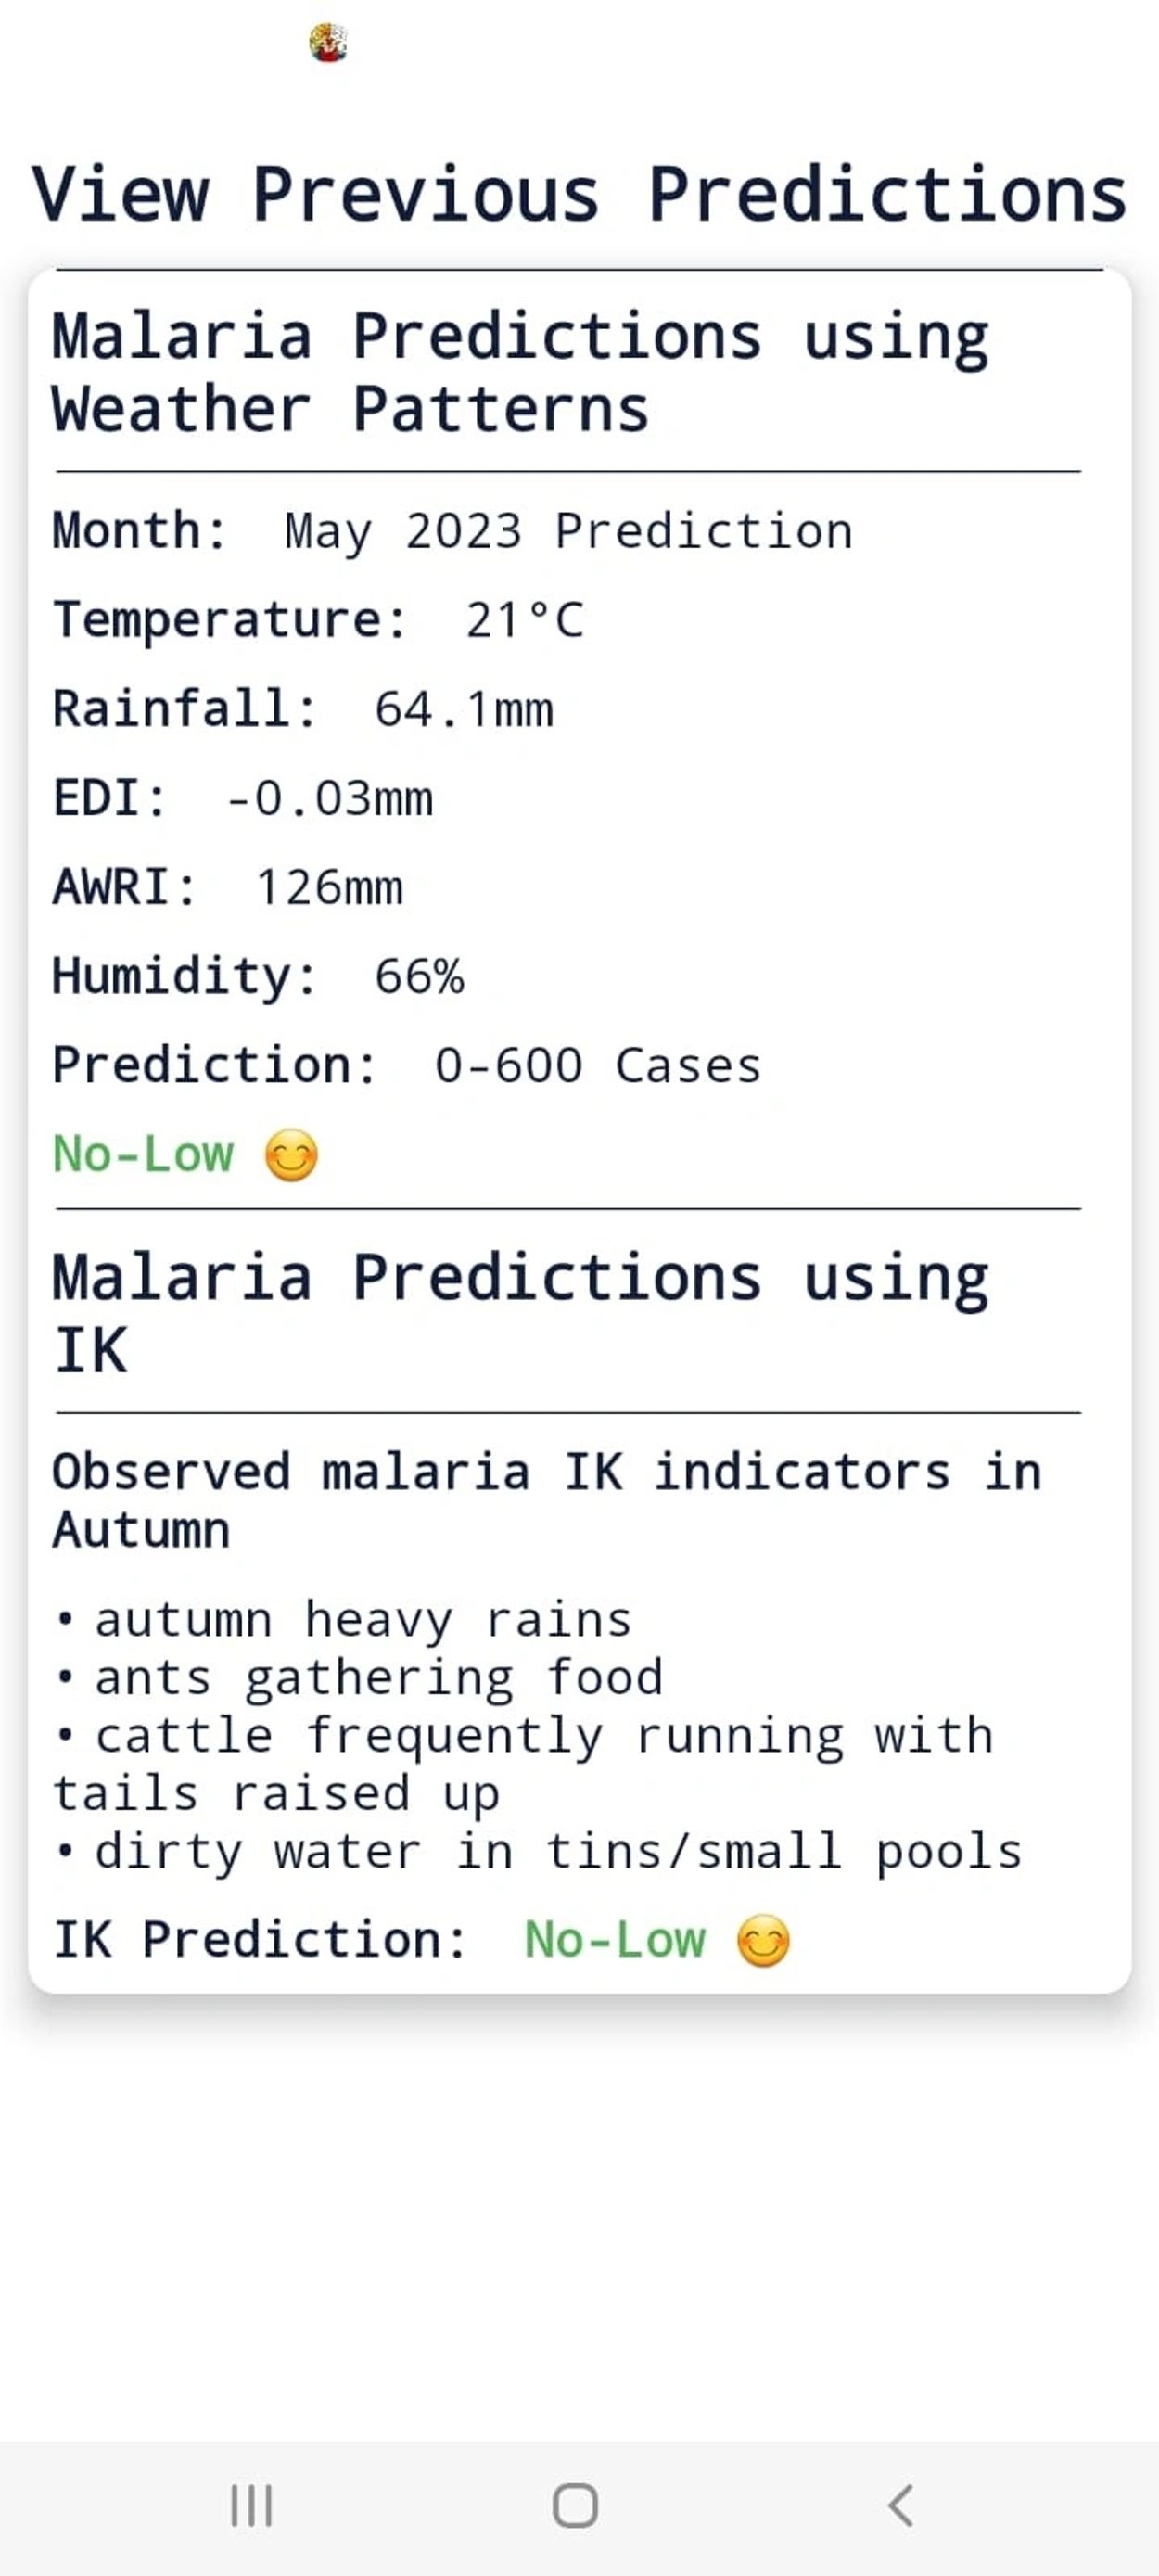Tap the smiley emoji beside weather No-Low
Image resolution: width=1159 pixels, height=2576 pixels.
[x=291, y=1156]
